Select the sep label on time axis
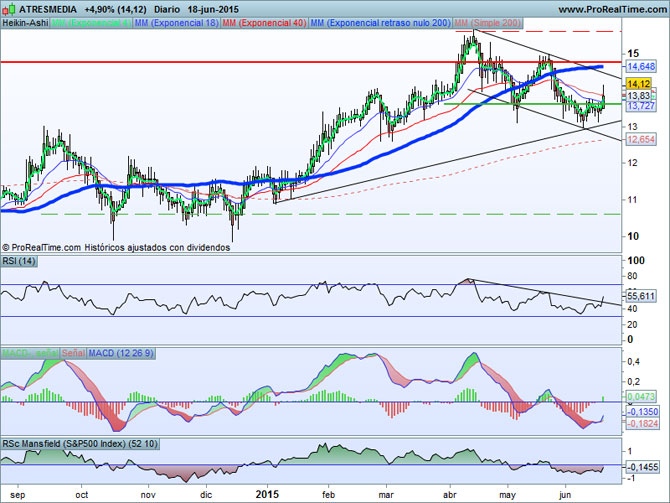This screenshot has width=670, height=503. pos(18,495)
